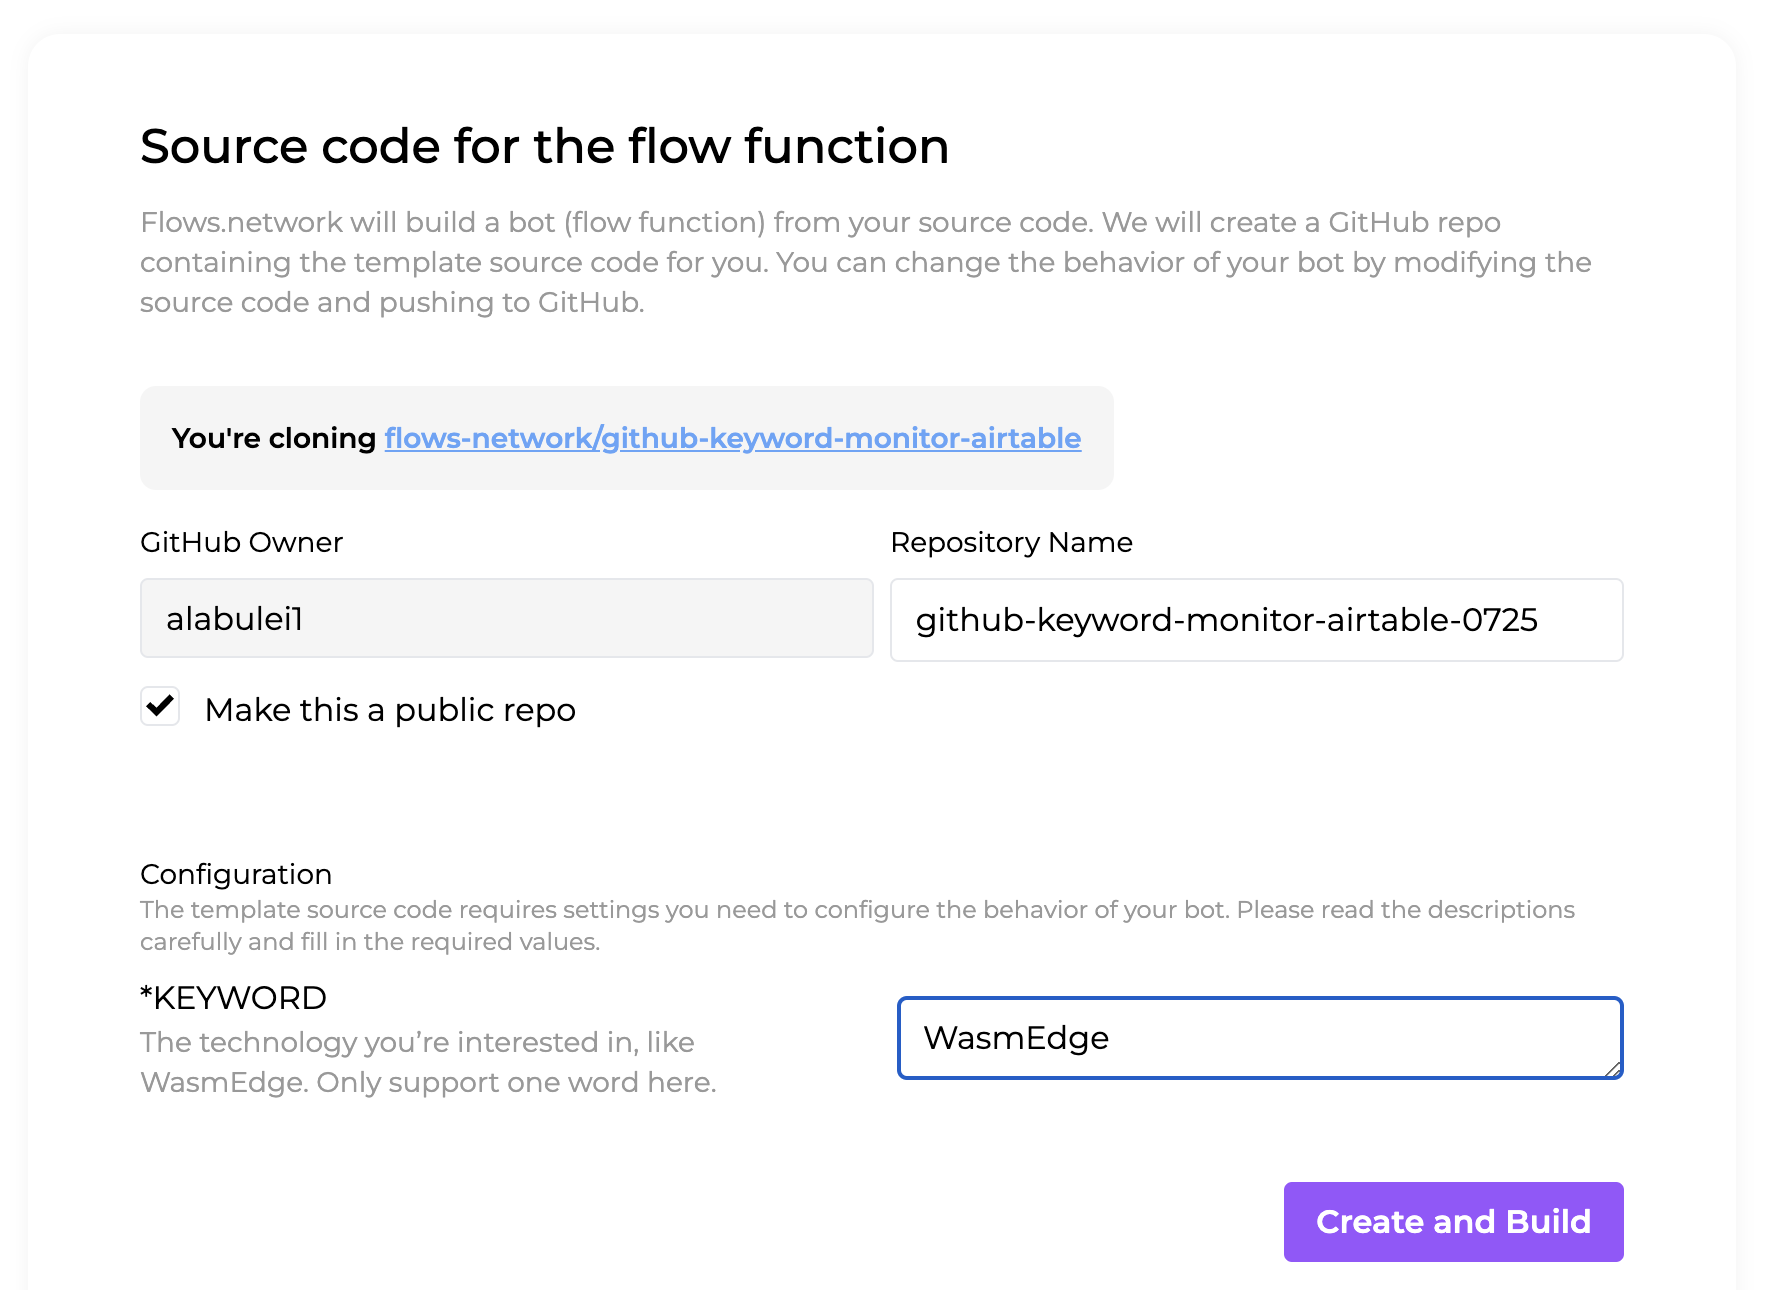This screenshot has width=1782, height=1290.
Task: Click the 'You're cloning' banner
Action: [x=626, y=438]
